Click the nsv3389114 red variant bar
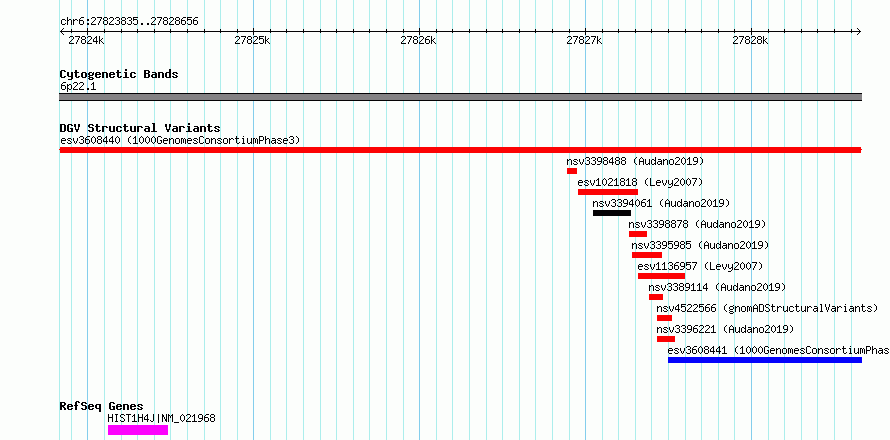Viewport: 890px width, 440px height. coord(656,297)
